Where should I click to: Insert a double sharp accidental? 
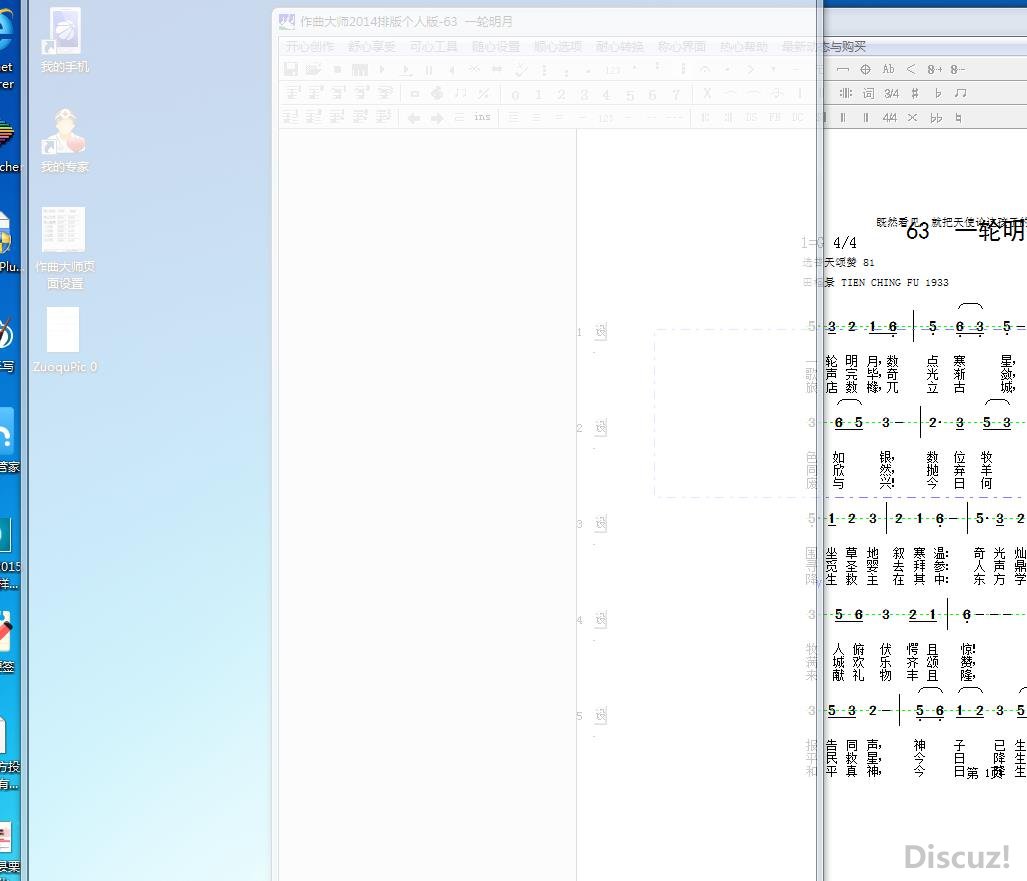point(912,118)
